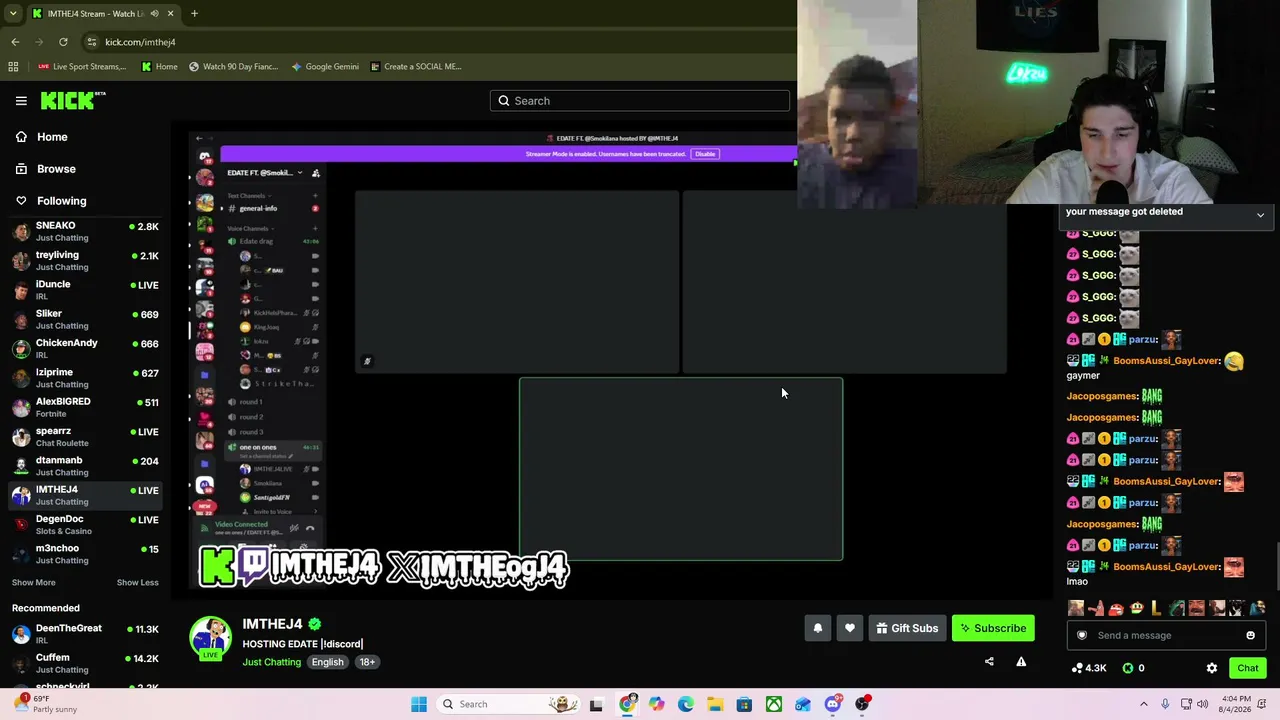Go back with the browser back arrow
The image size is (1280, 720).
pos(15,42)
